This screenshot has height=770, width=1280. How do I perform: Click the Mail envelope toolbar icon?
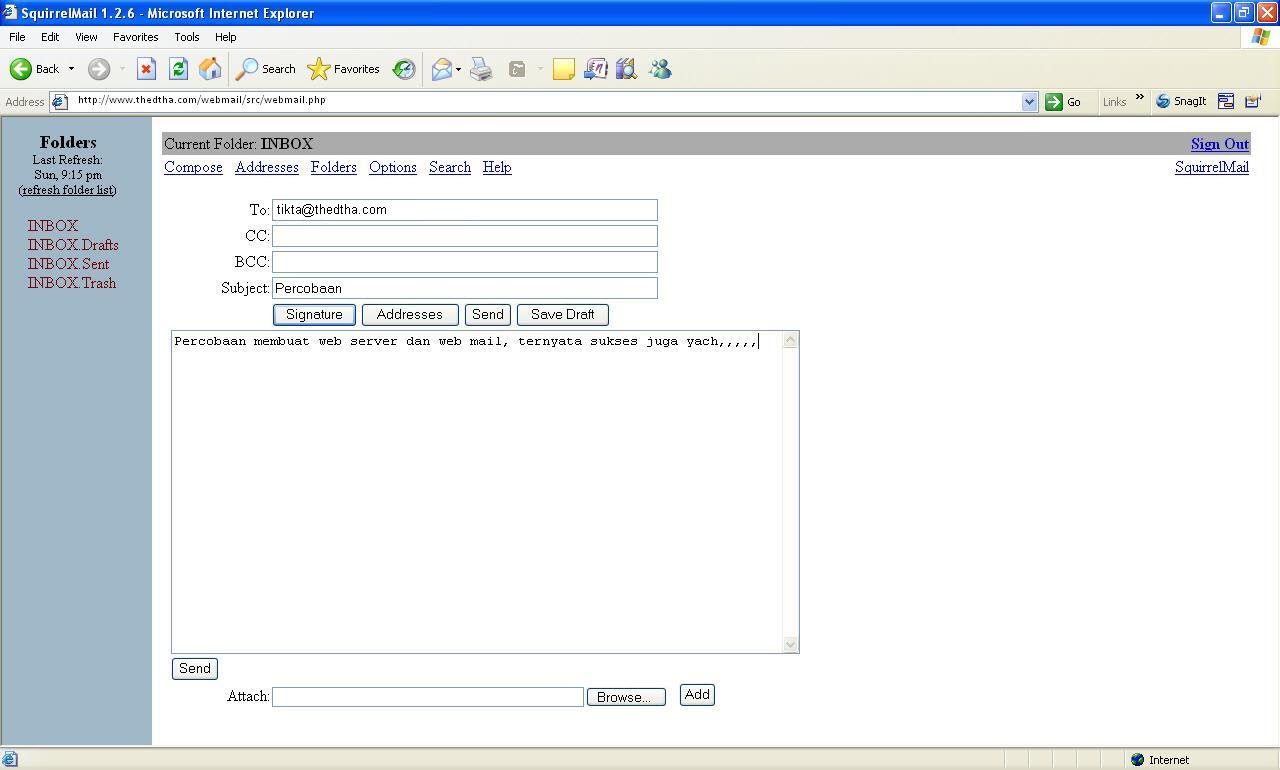441,69
